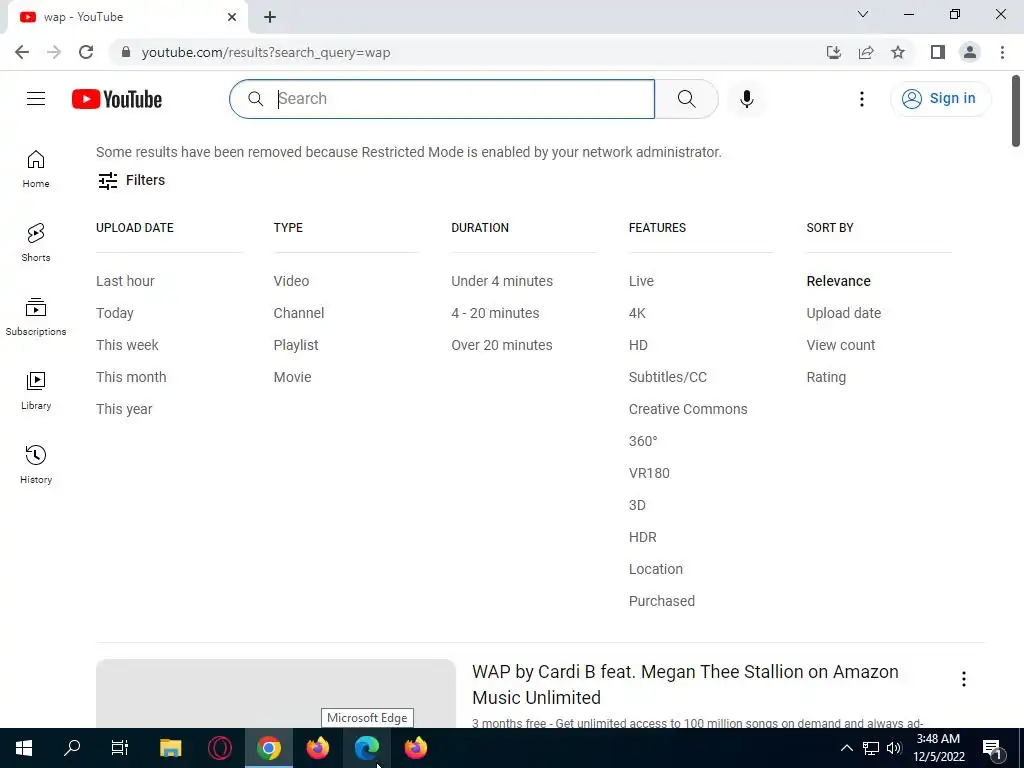1024x768 pixels.
Task: Enable the Creative Commons filter
Action: click(688, 409)
